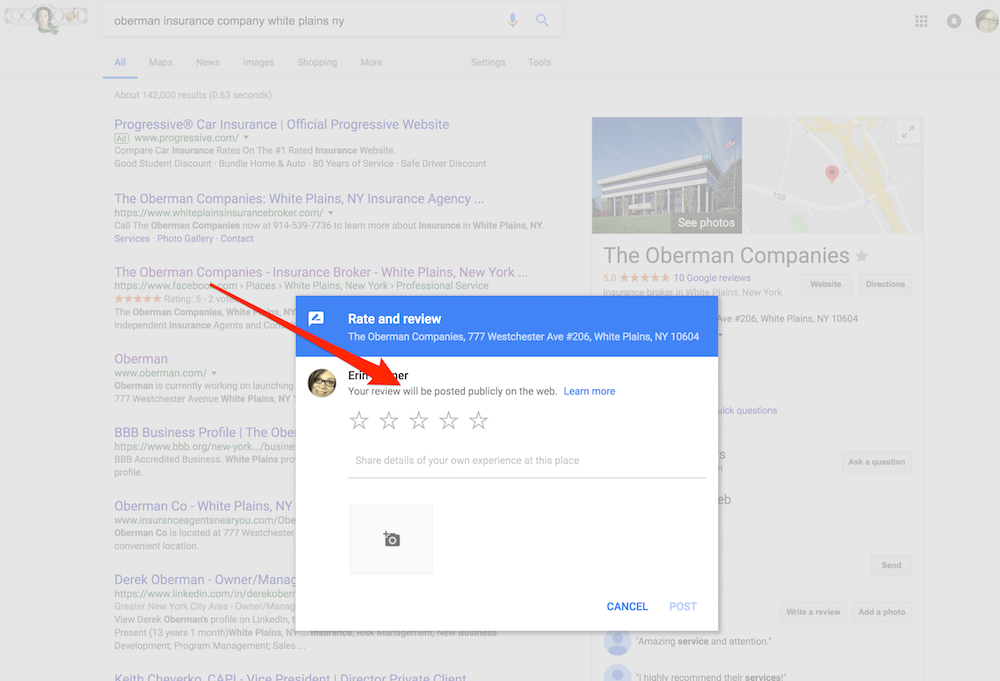Click the Ask a question button
Screen dimensions: 1000x681
(876, 462)
